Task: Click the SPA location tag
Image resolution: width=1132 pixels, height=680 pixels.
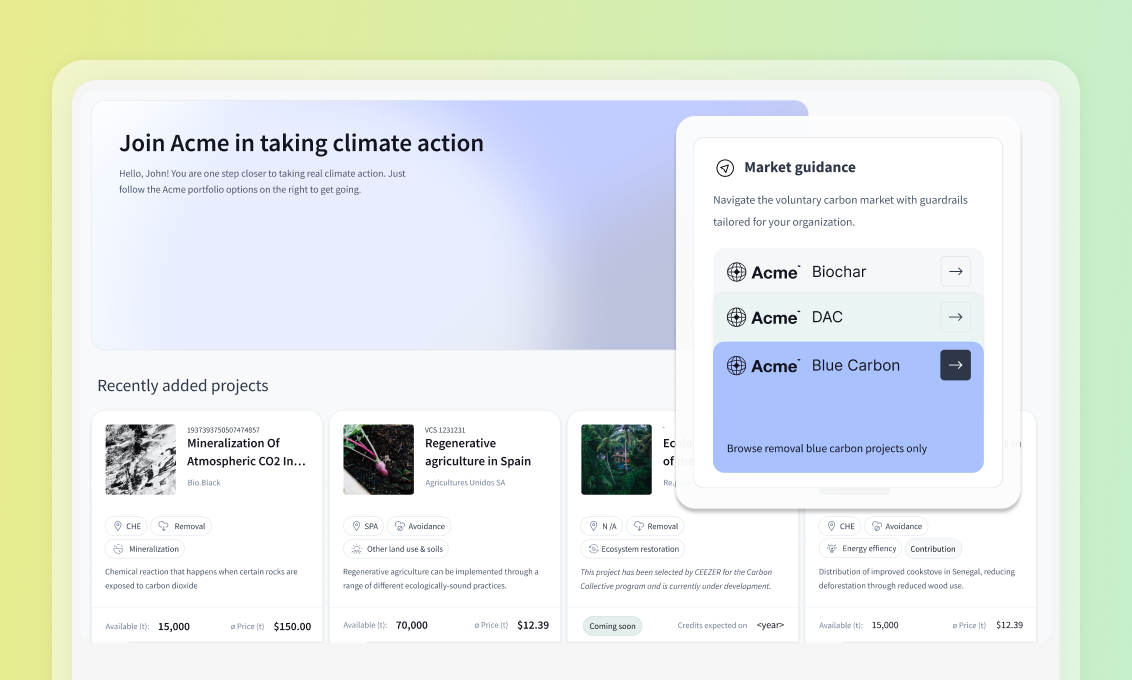Action: pyautogui.click(x=364, y=526)
